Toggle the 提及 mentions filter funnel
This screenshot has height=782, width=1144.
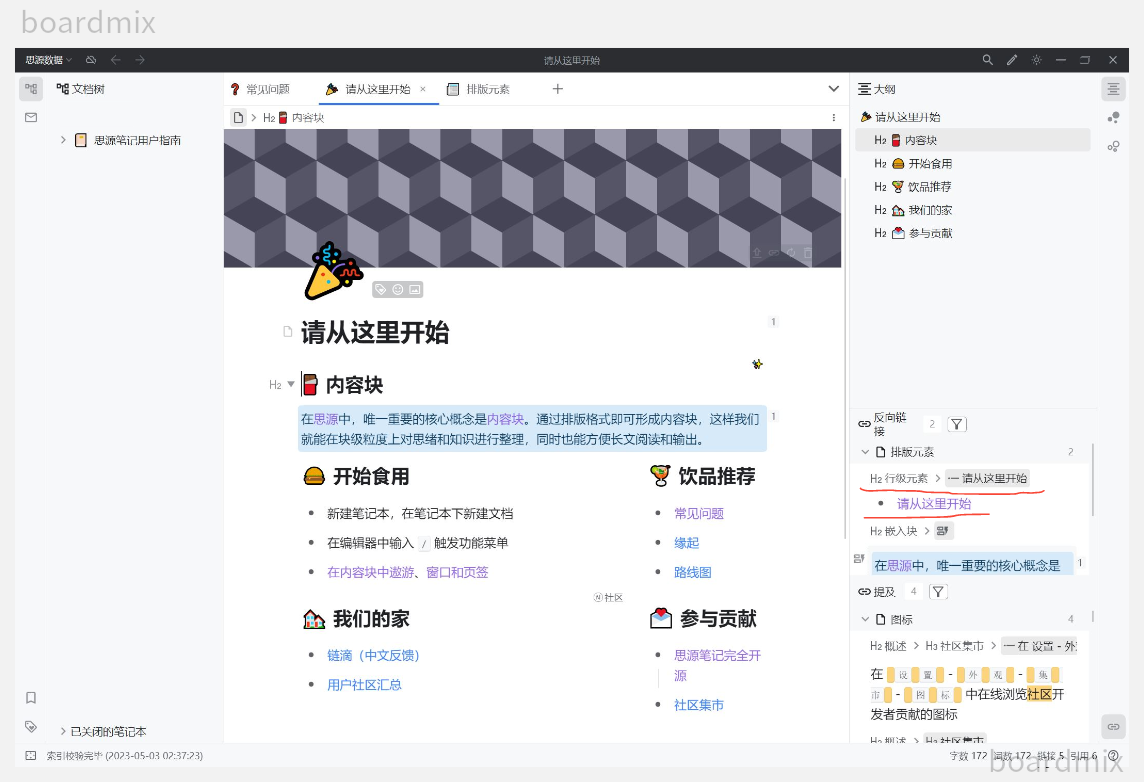pos(937,591)
